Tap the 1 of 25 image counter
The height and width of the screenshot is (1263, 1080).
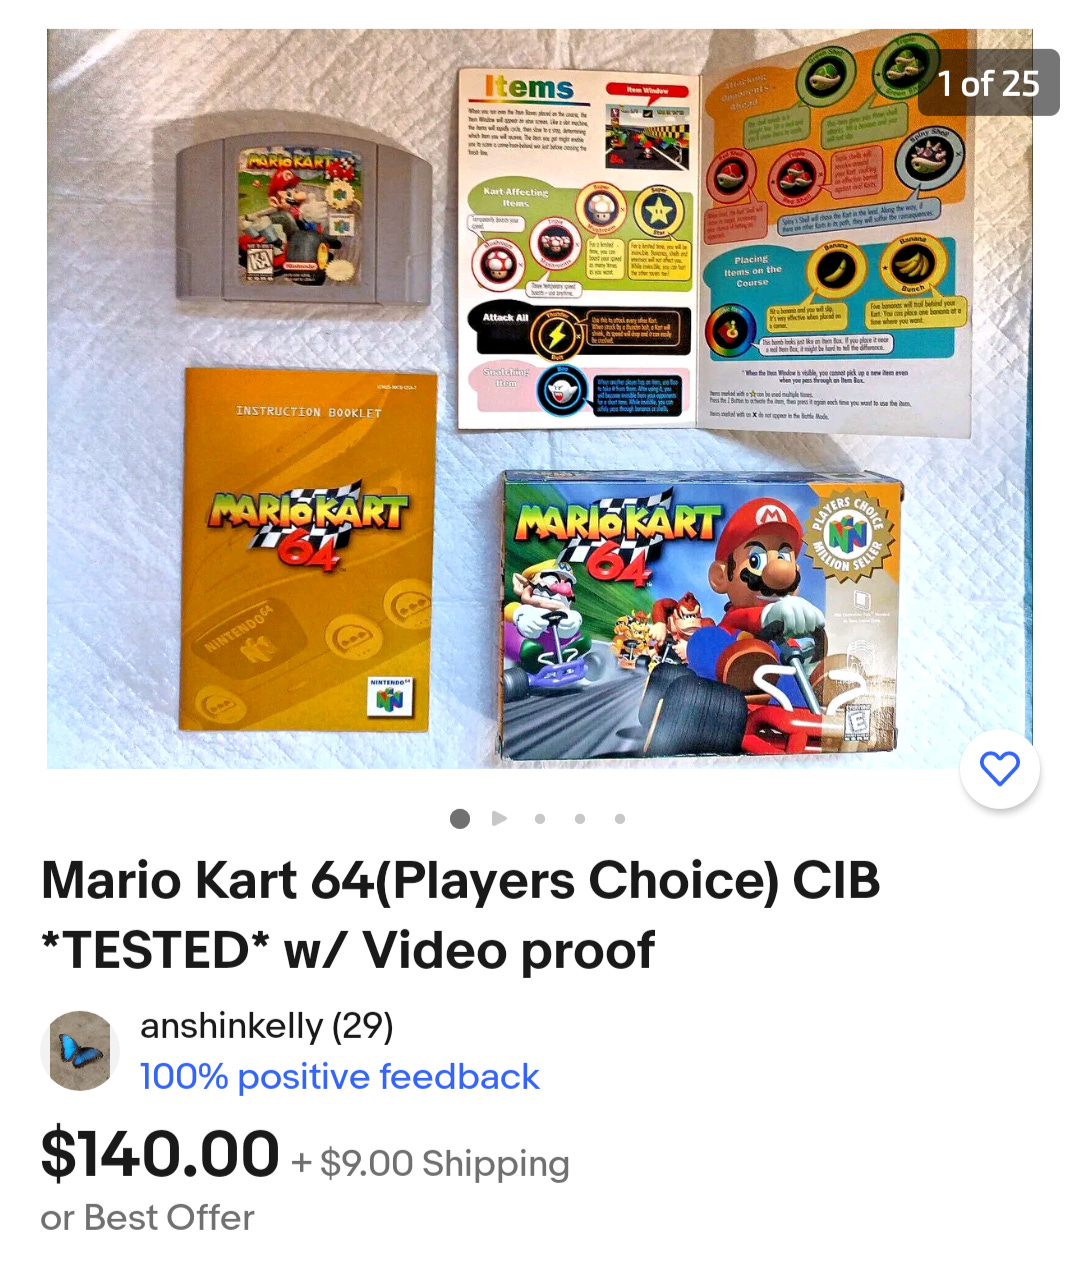pyautogui.click(x=988, y=83)
